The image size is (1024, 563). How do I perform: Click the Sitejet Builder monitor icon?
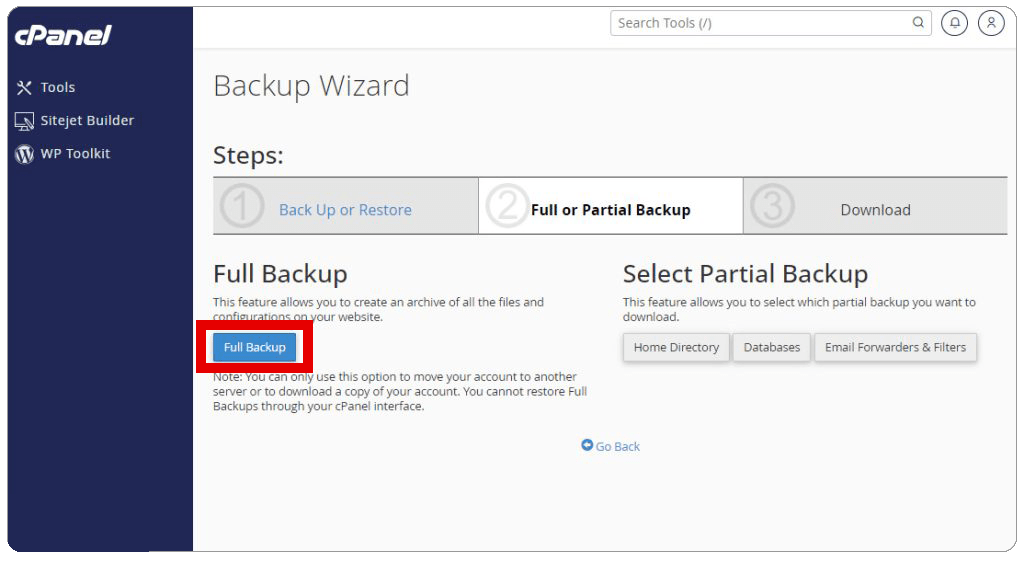24,121
